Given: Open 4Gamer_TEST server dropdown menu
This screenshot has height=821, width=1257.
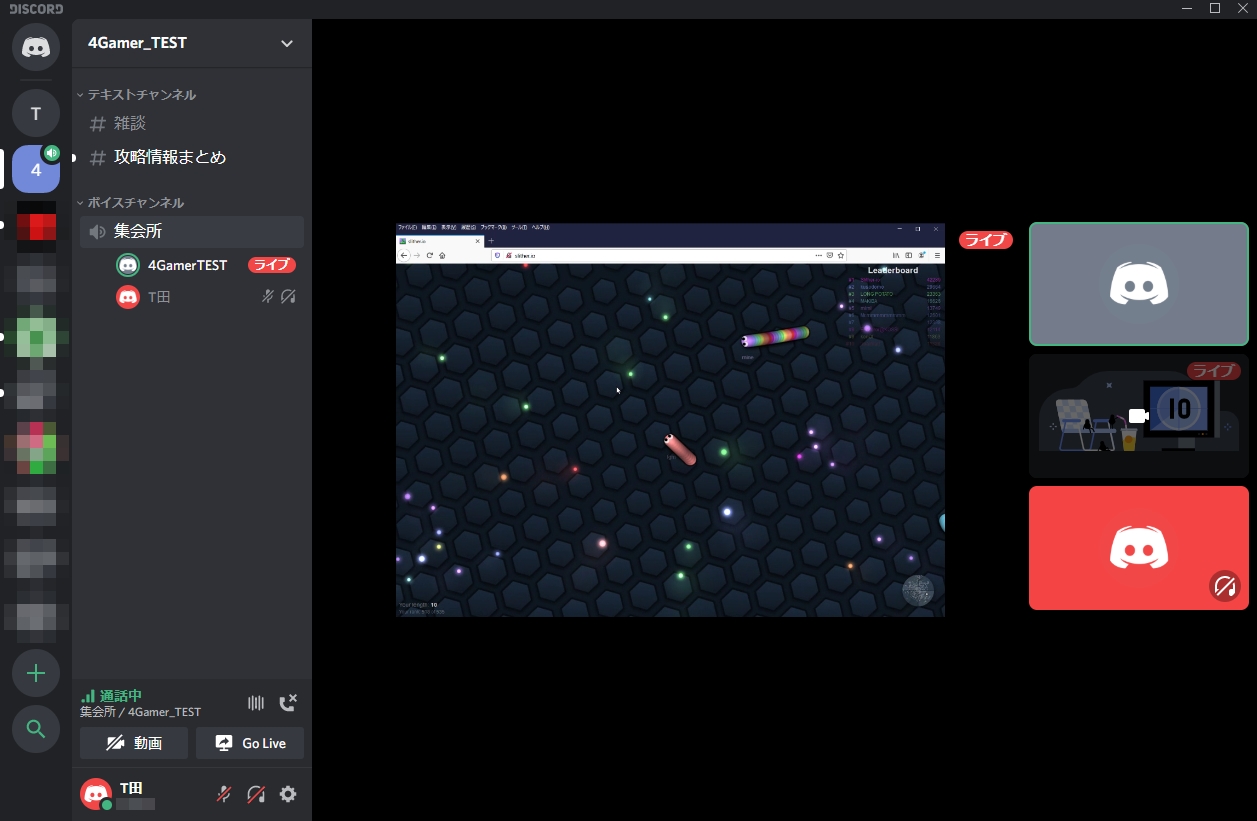Looking at the screenshot, I should [x=287, y=43].
